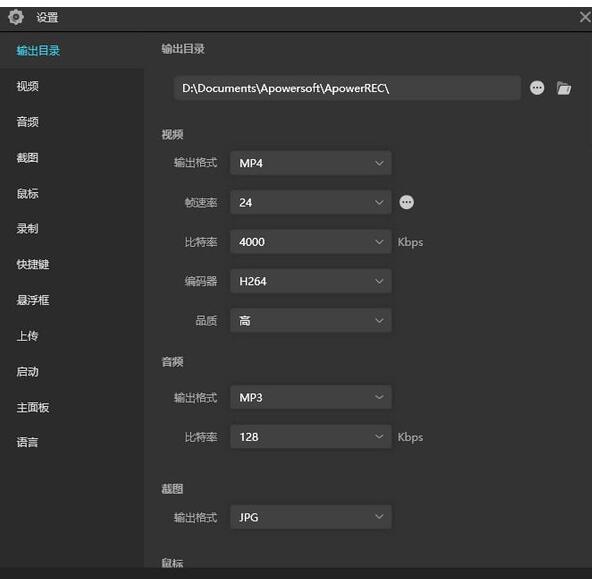Close the settings window
The width and height of the screenshot is (592, 579).
[585, 17]
